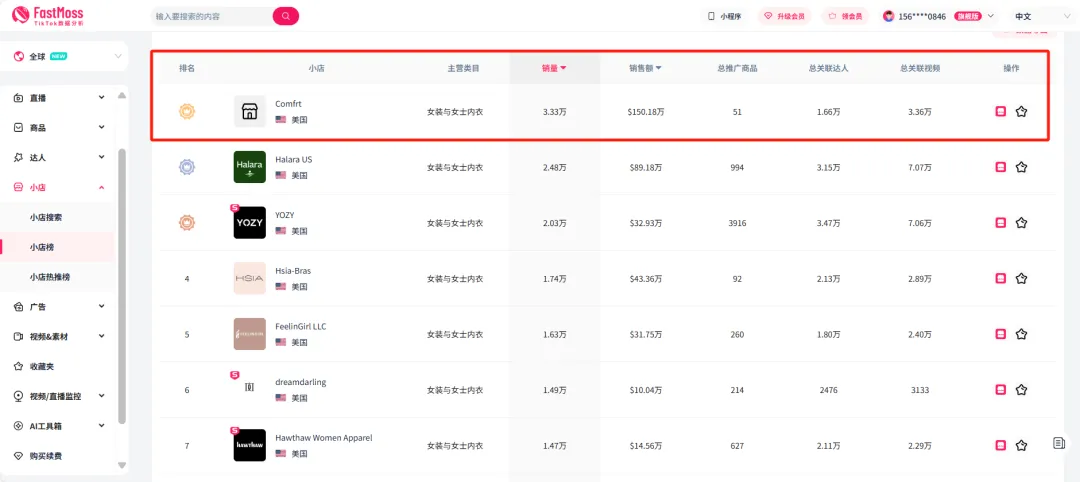Open the FeelinGirl LLC shop link
The image size is (1080, 482).
pyautogui.click(x=300, y=326)
